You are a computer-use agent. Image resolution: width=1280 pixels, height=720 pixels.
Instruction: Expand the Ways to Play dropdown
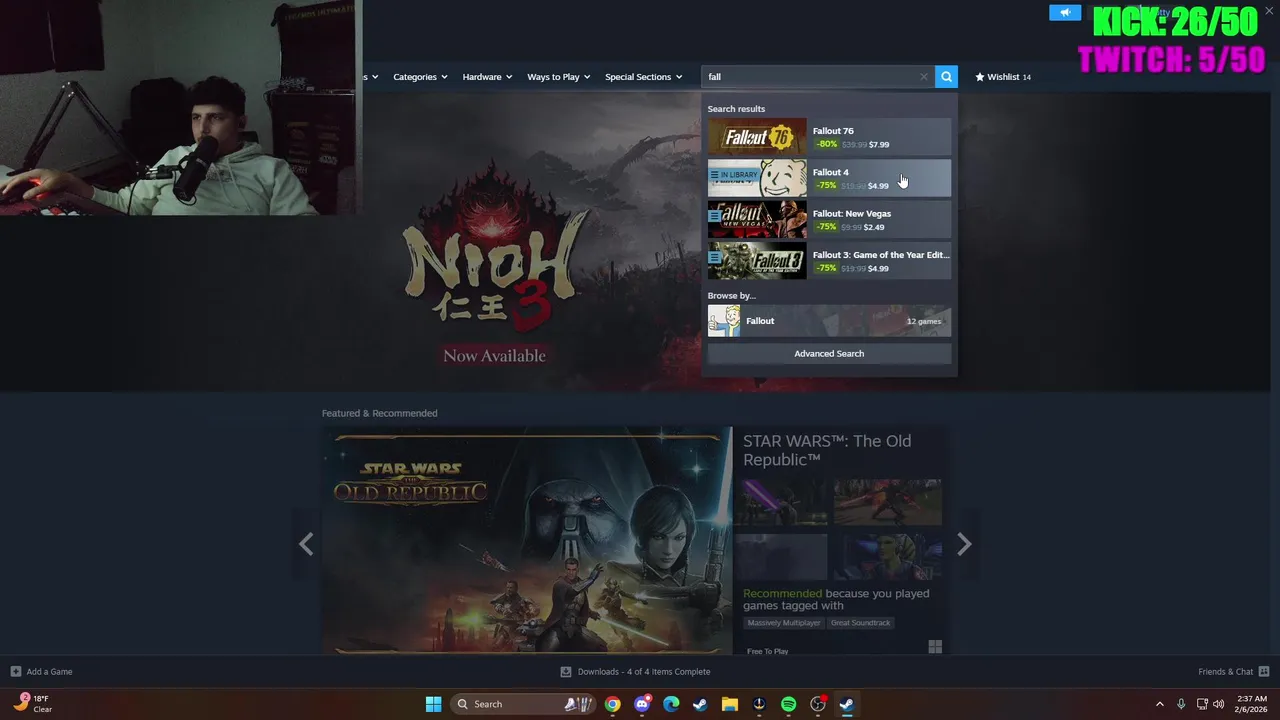559,77
